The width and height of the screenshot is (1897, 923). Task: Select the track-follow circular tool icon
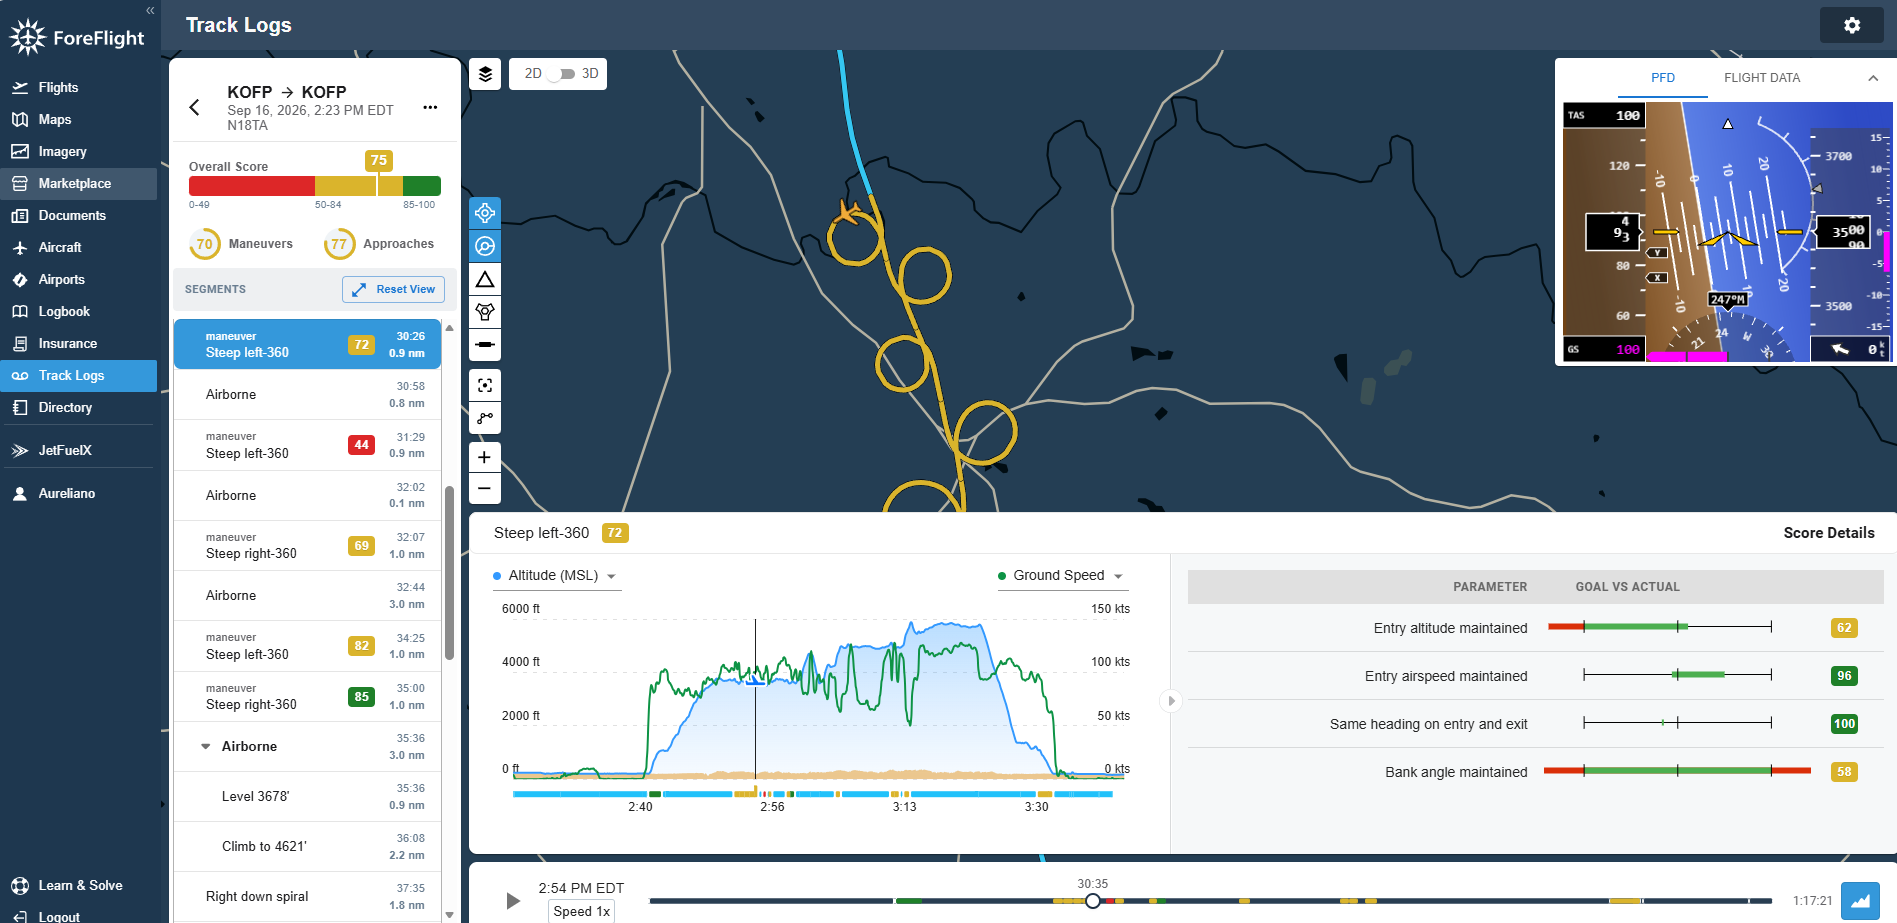[x=485, y=246]
